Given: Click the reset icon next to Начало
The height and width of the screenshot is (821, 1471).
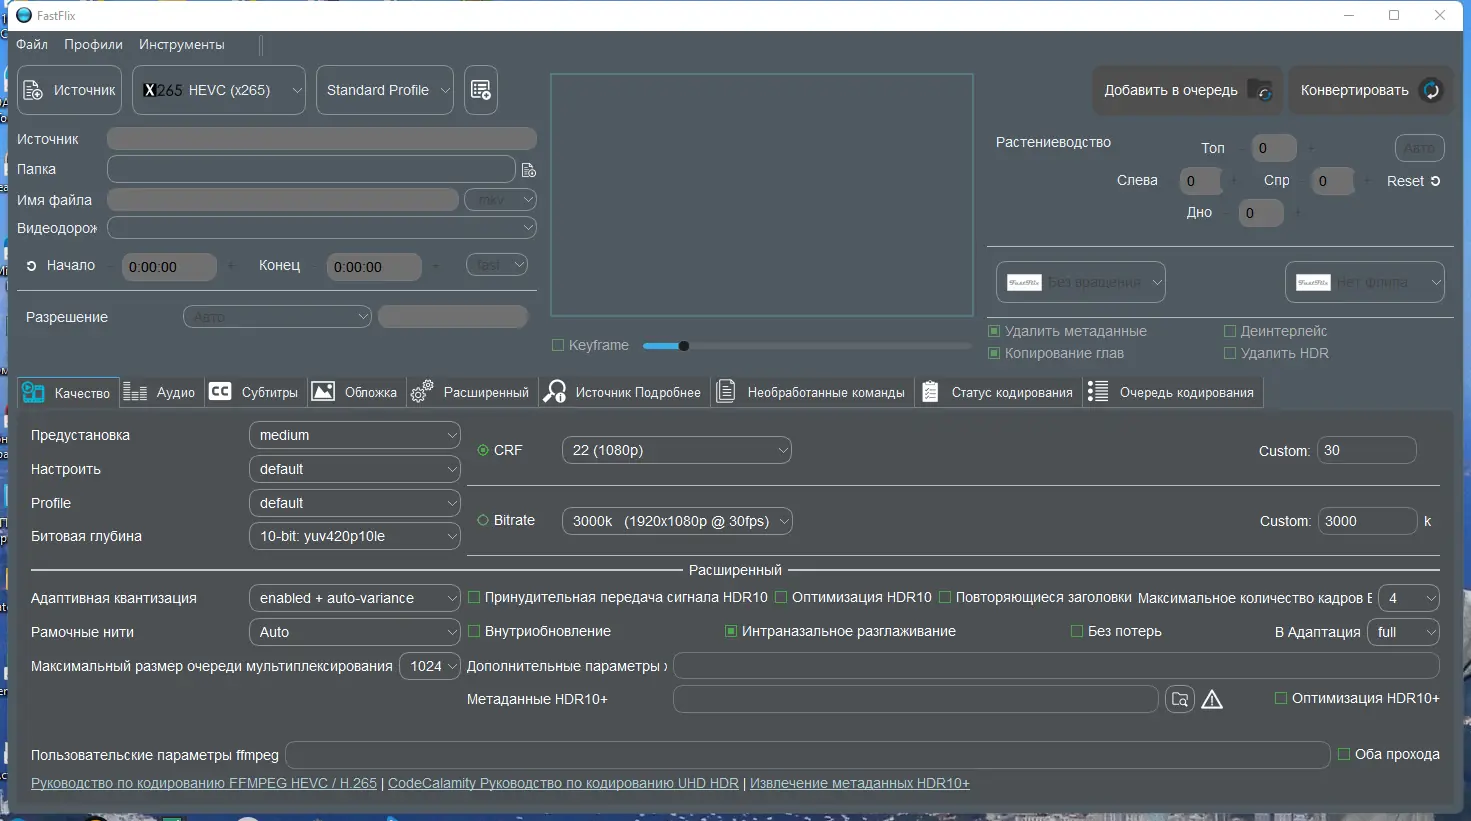Looking at the screenshot, I should [31, 266].
